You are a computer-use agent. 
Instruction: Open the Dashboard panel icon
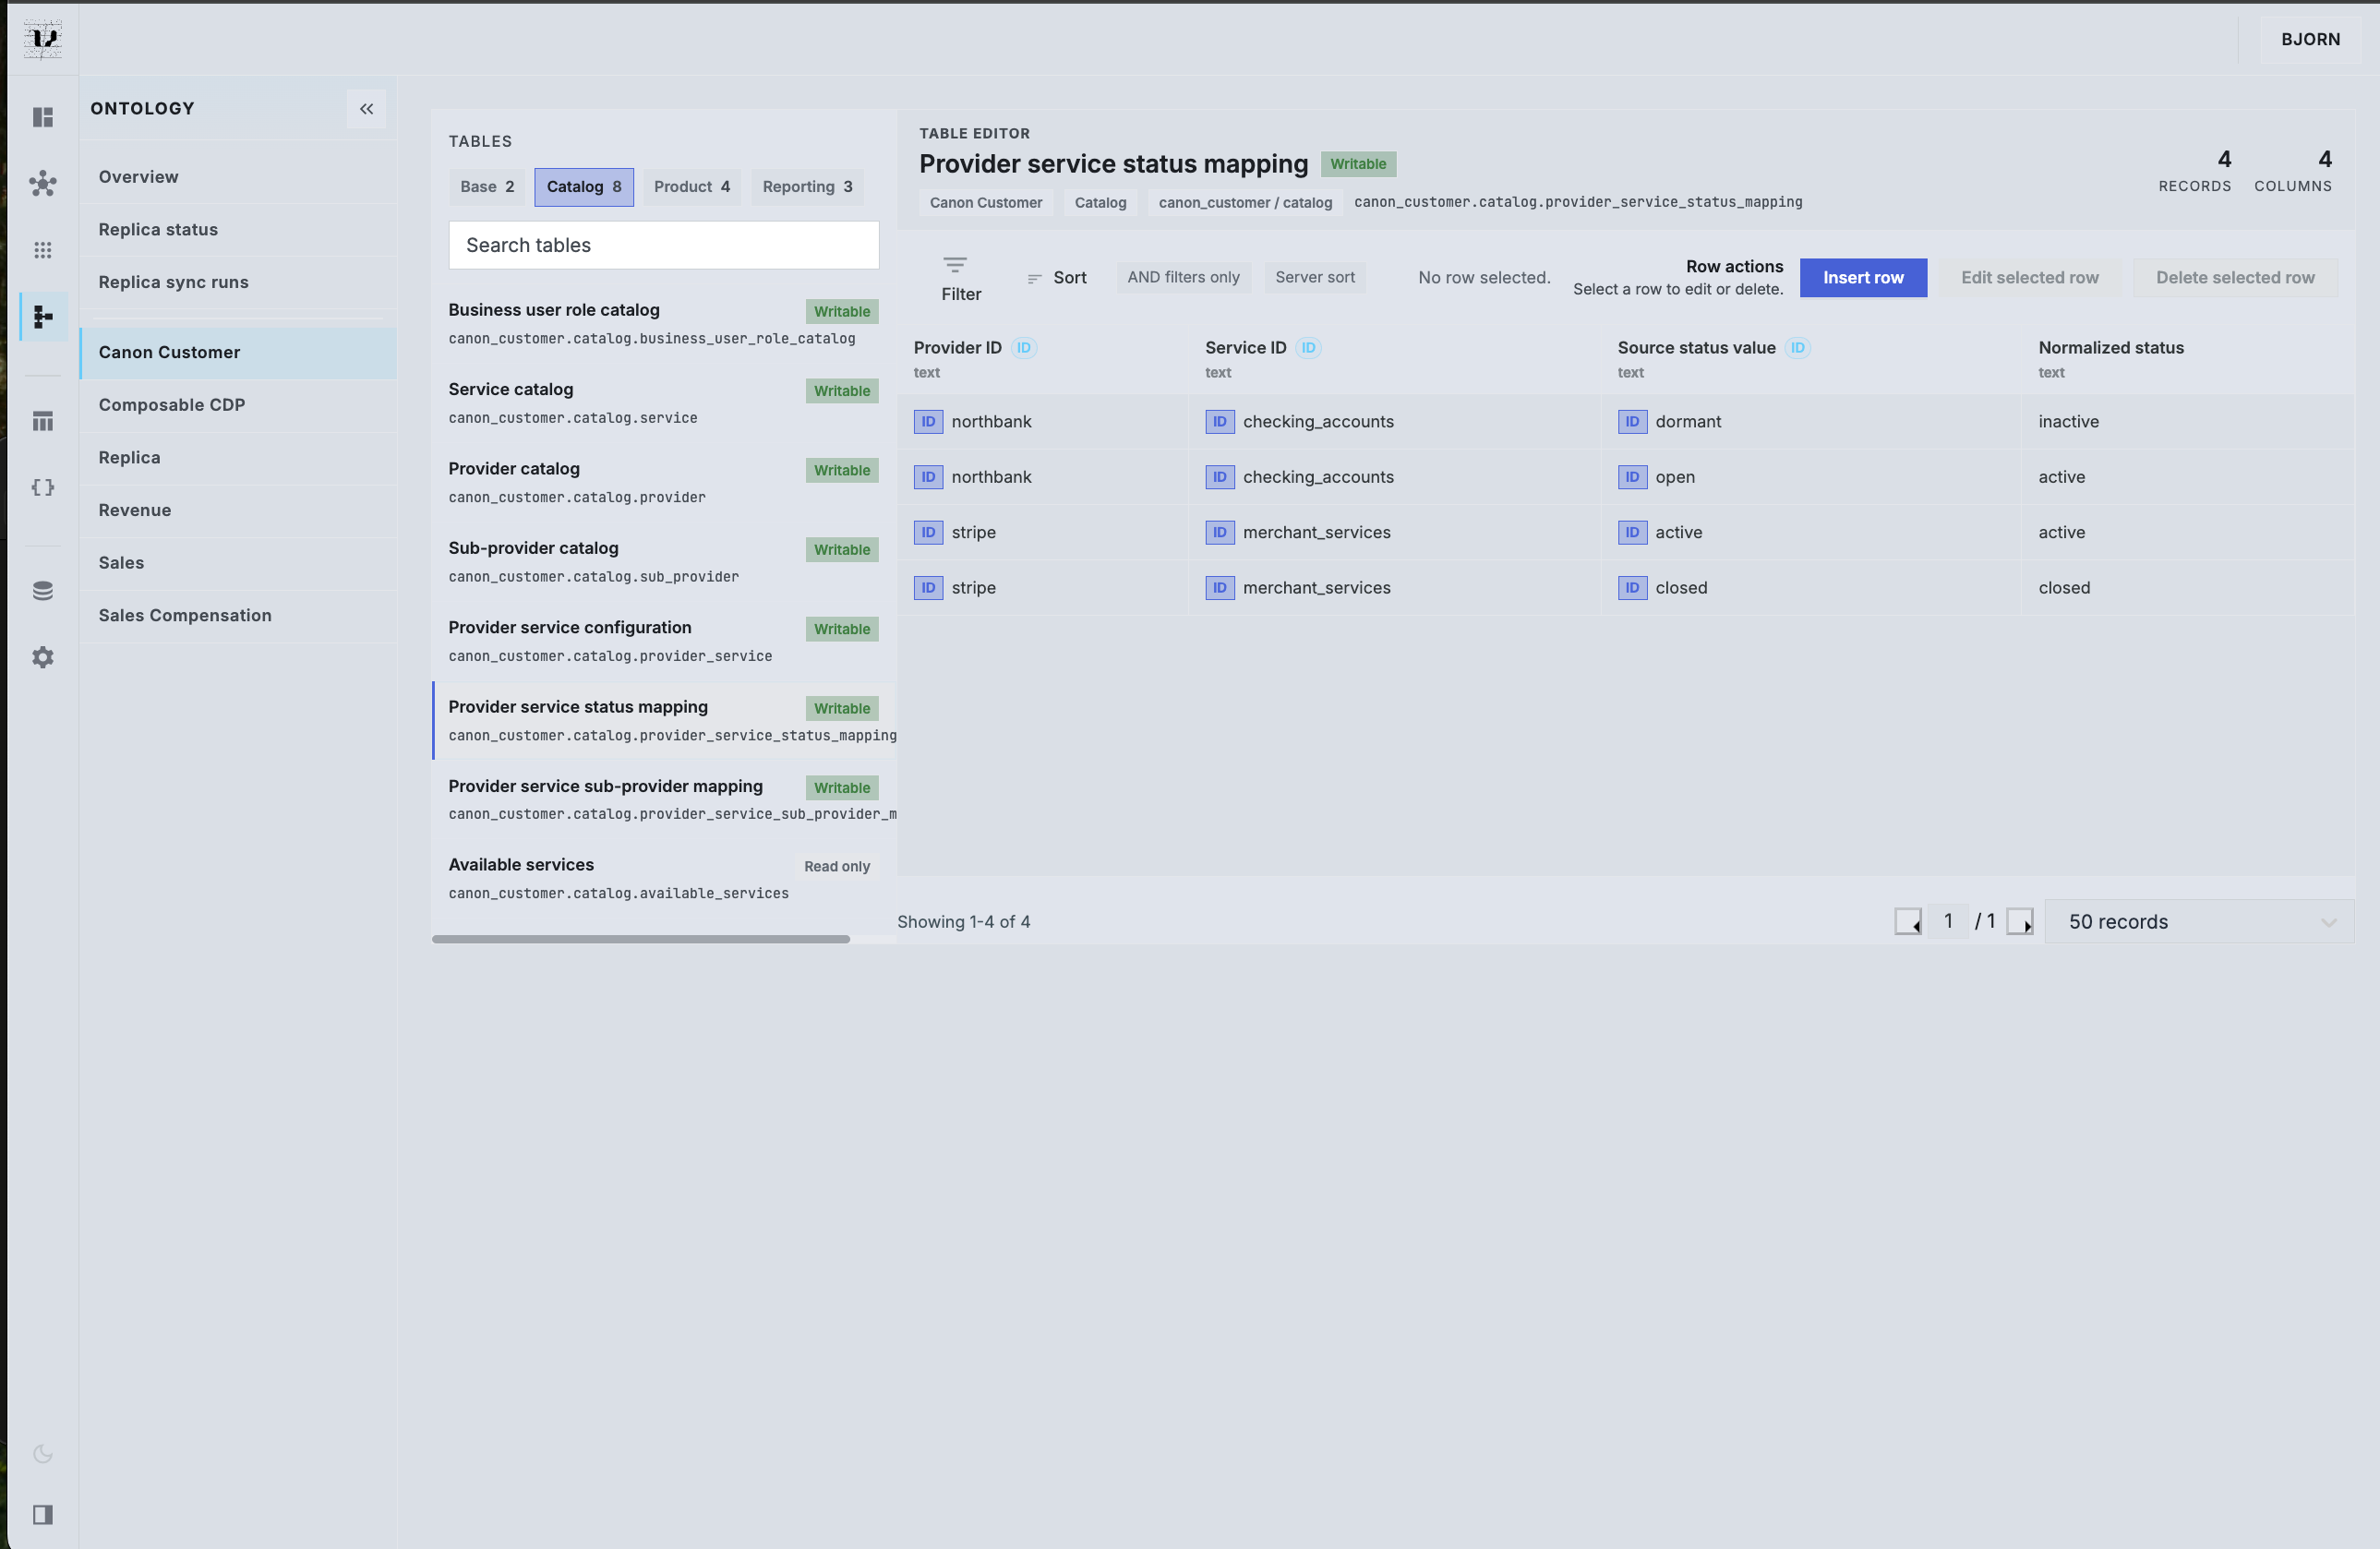(x=43, y=117)
